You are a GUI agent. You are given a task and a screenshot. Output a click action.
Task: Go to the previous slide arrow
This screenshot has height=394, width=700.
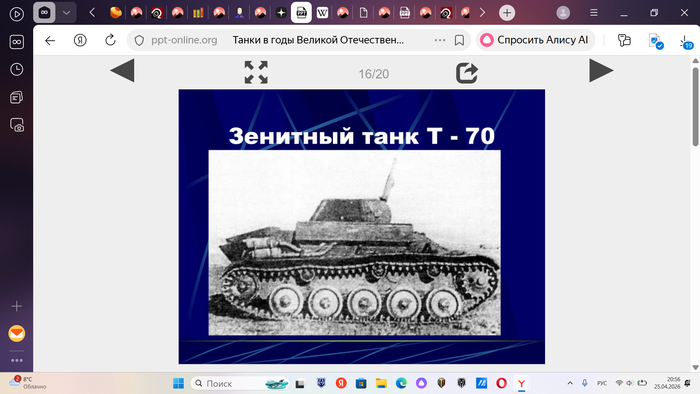pos(122,71)
